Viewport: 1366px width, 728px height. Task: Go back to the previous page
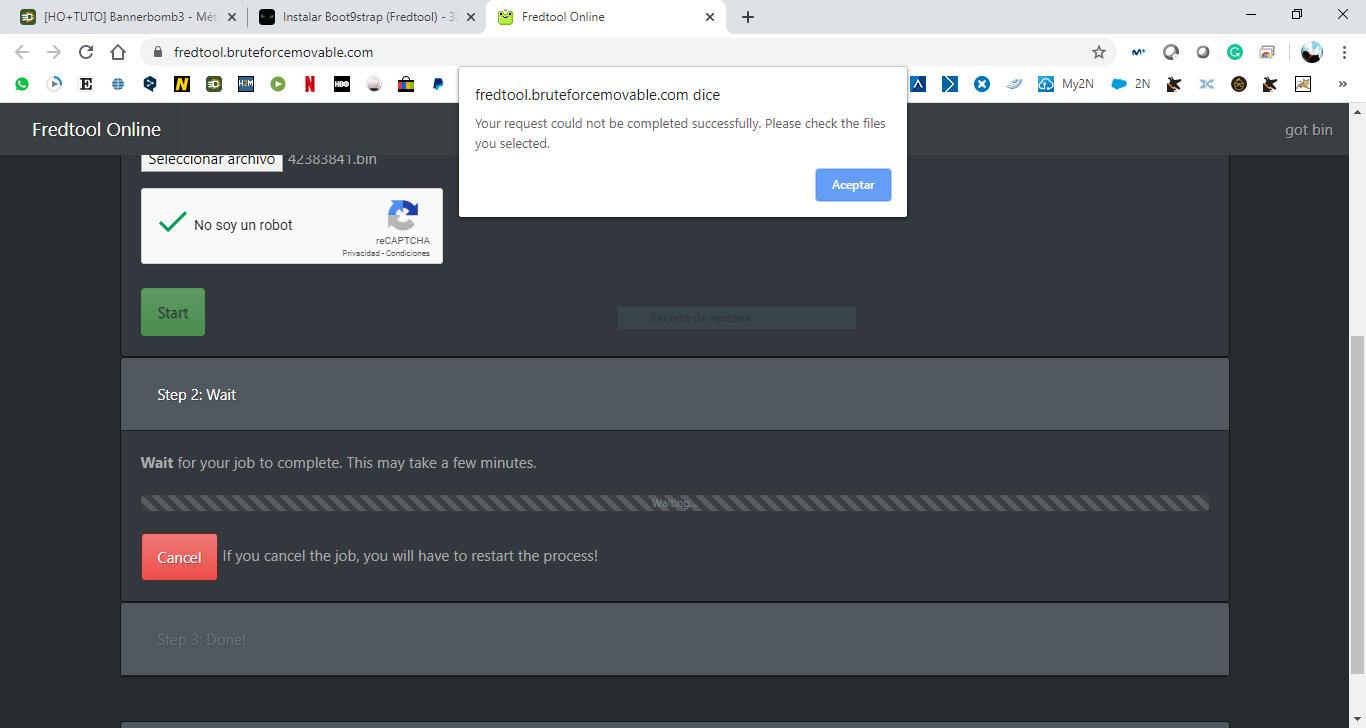22,52
